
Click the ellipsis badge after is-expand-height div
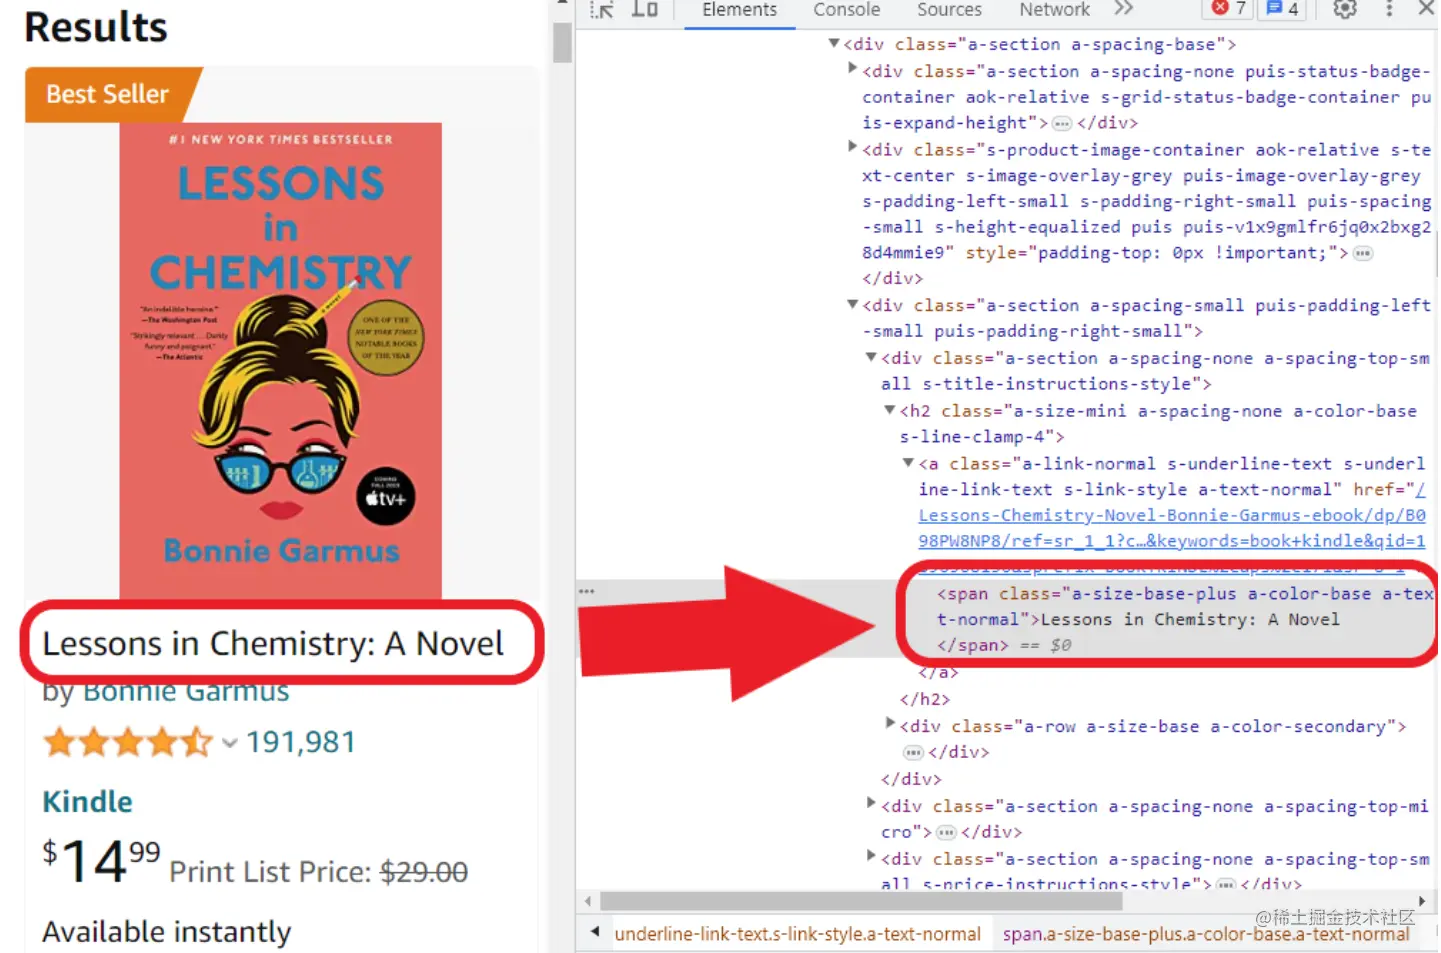(x=1062, y=123)
